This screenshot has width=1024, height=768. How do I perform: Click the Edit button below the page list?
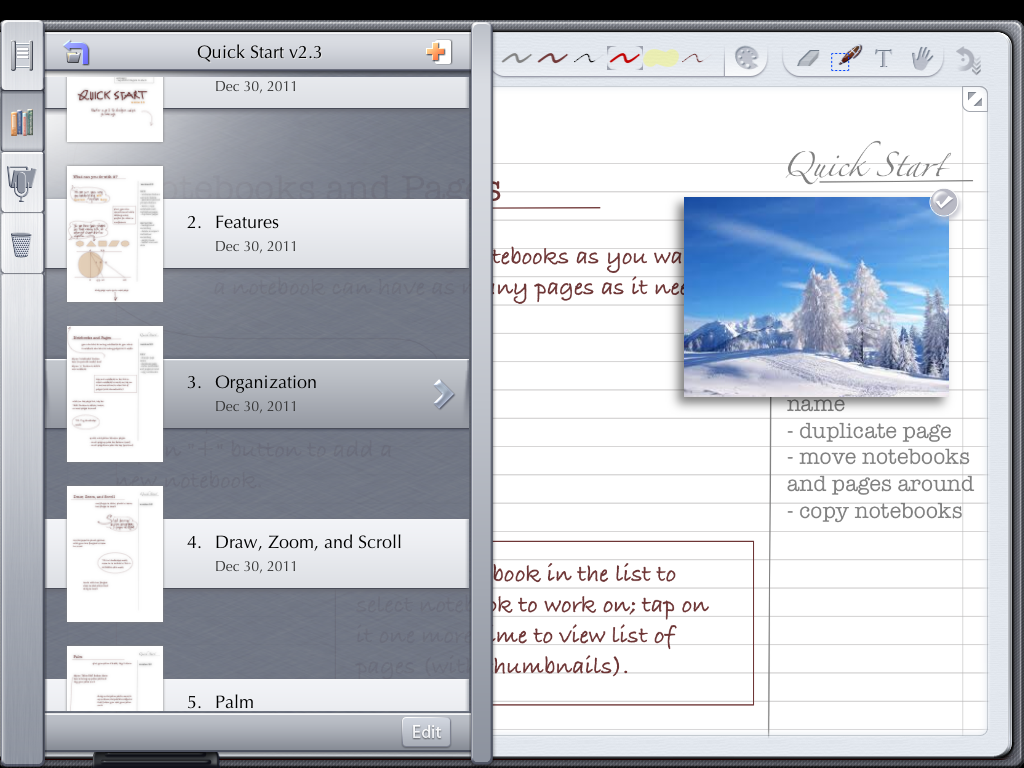click(426, 732)
